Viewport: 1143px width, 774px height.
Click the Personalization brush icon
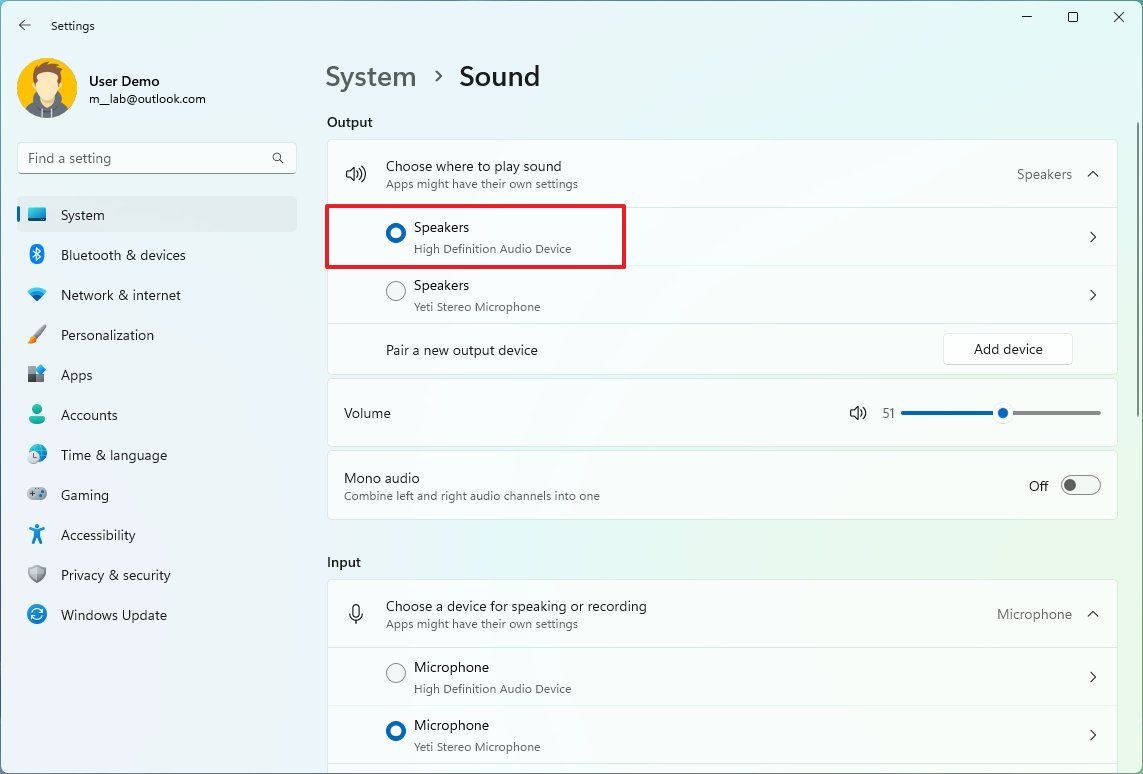[x=36, y=335]
